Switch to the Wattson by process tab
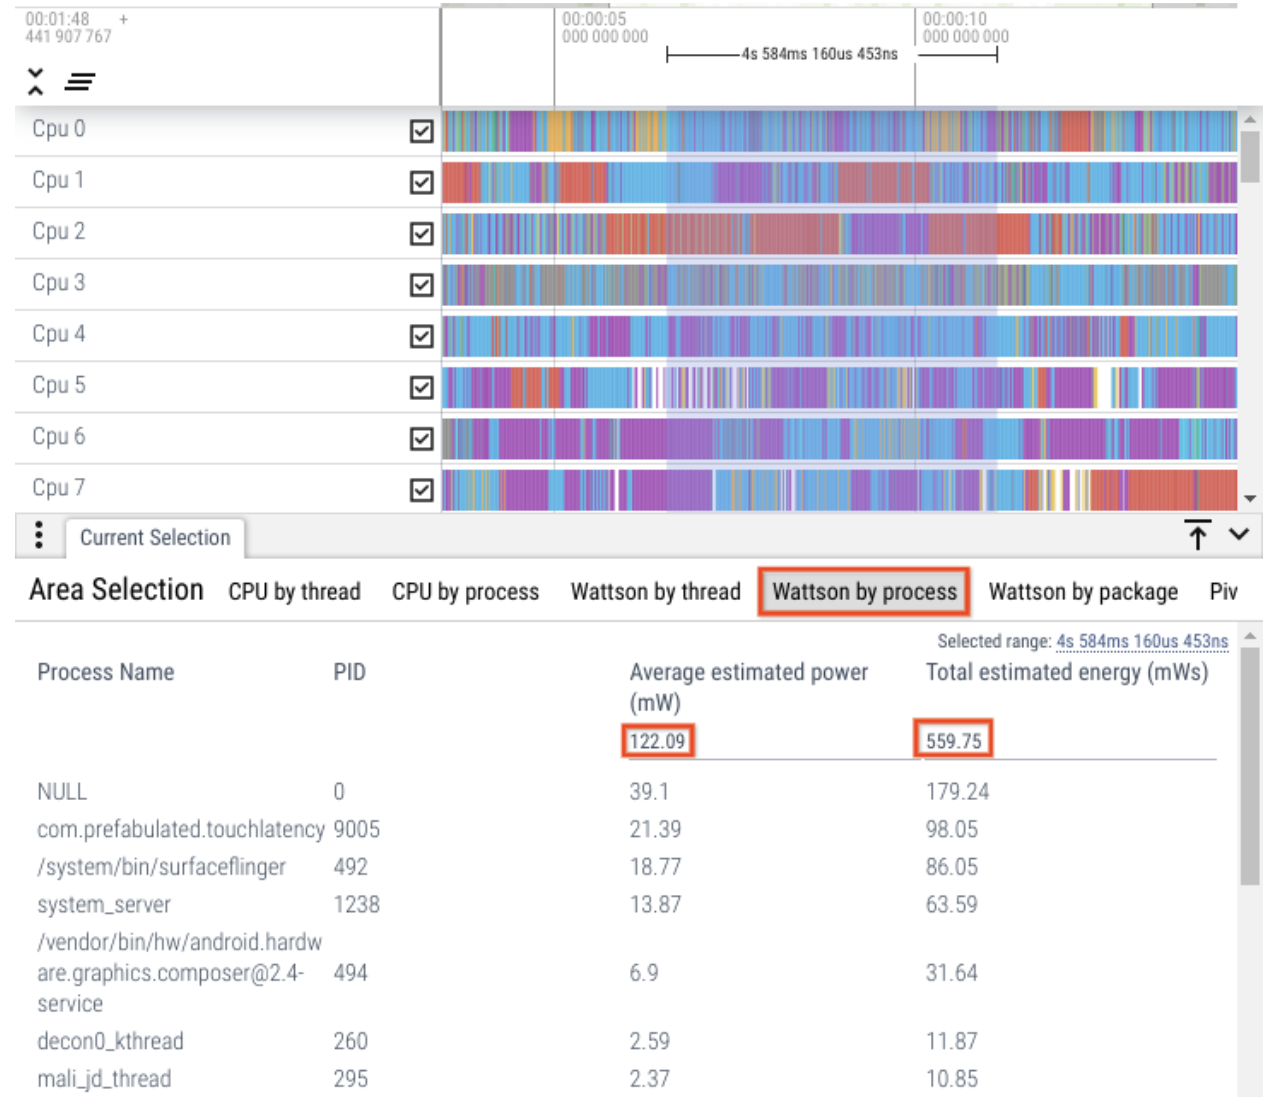 coord(864,592)
